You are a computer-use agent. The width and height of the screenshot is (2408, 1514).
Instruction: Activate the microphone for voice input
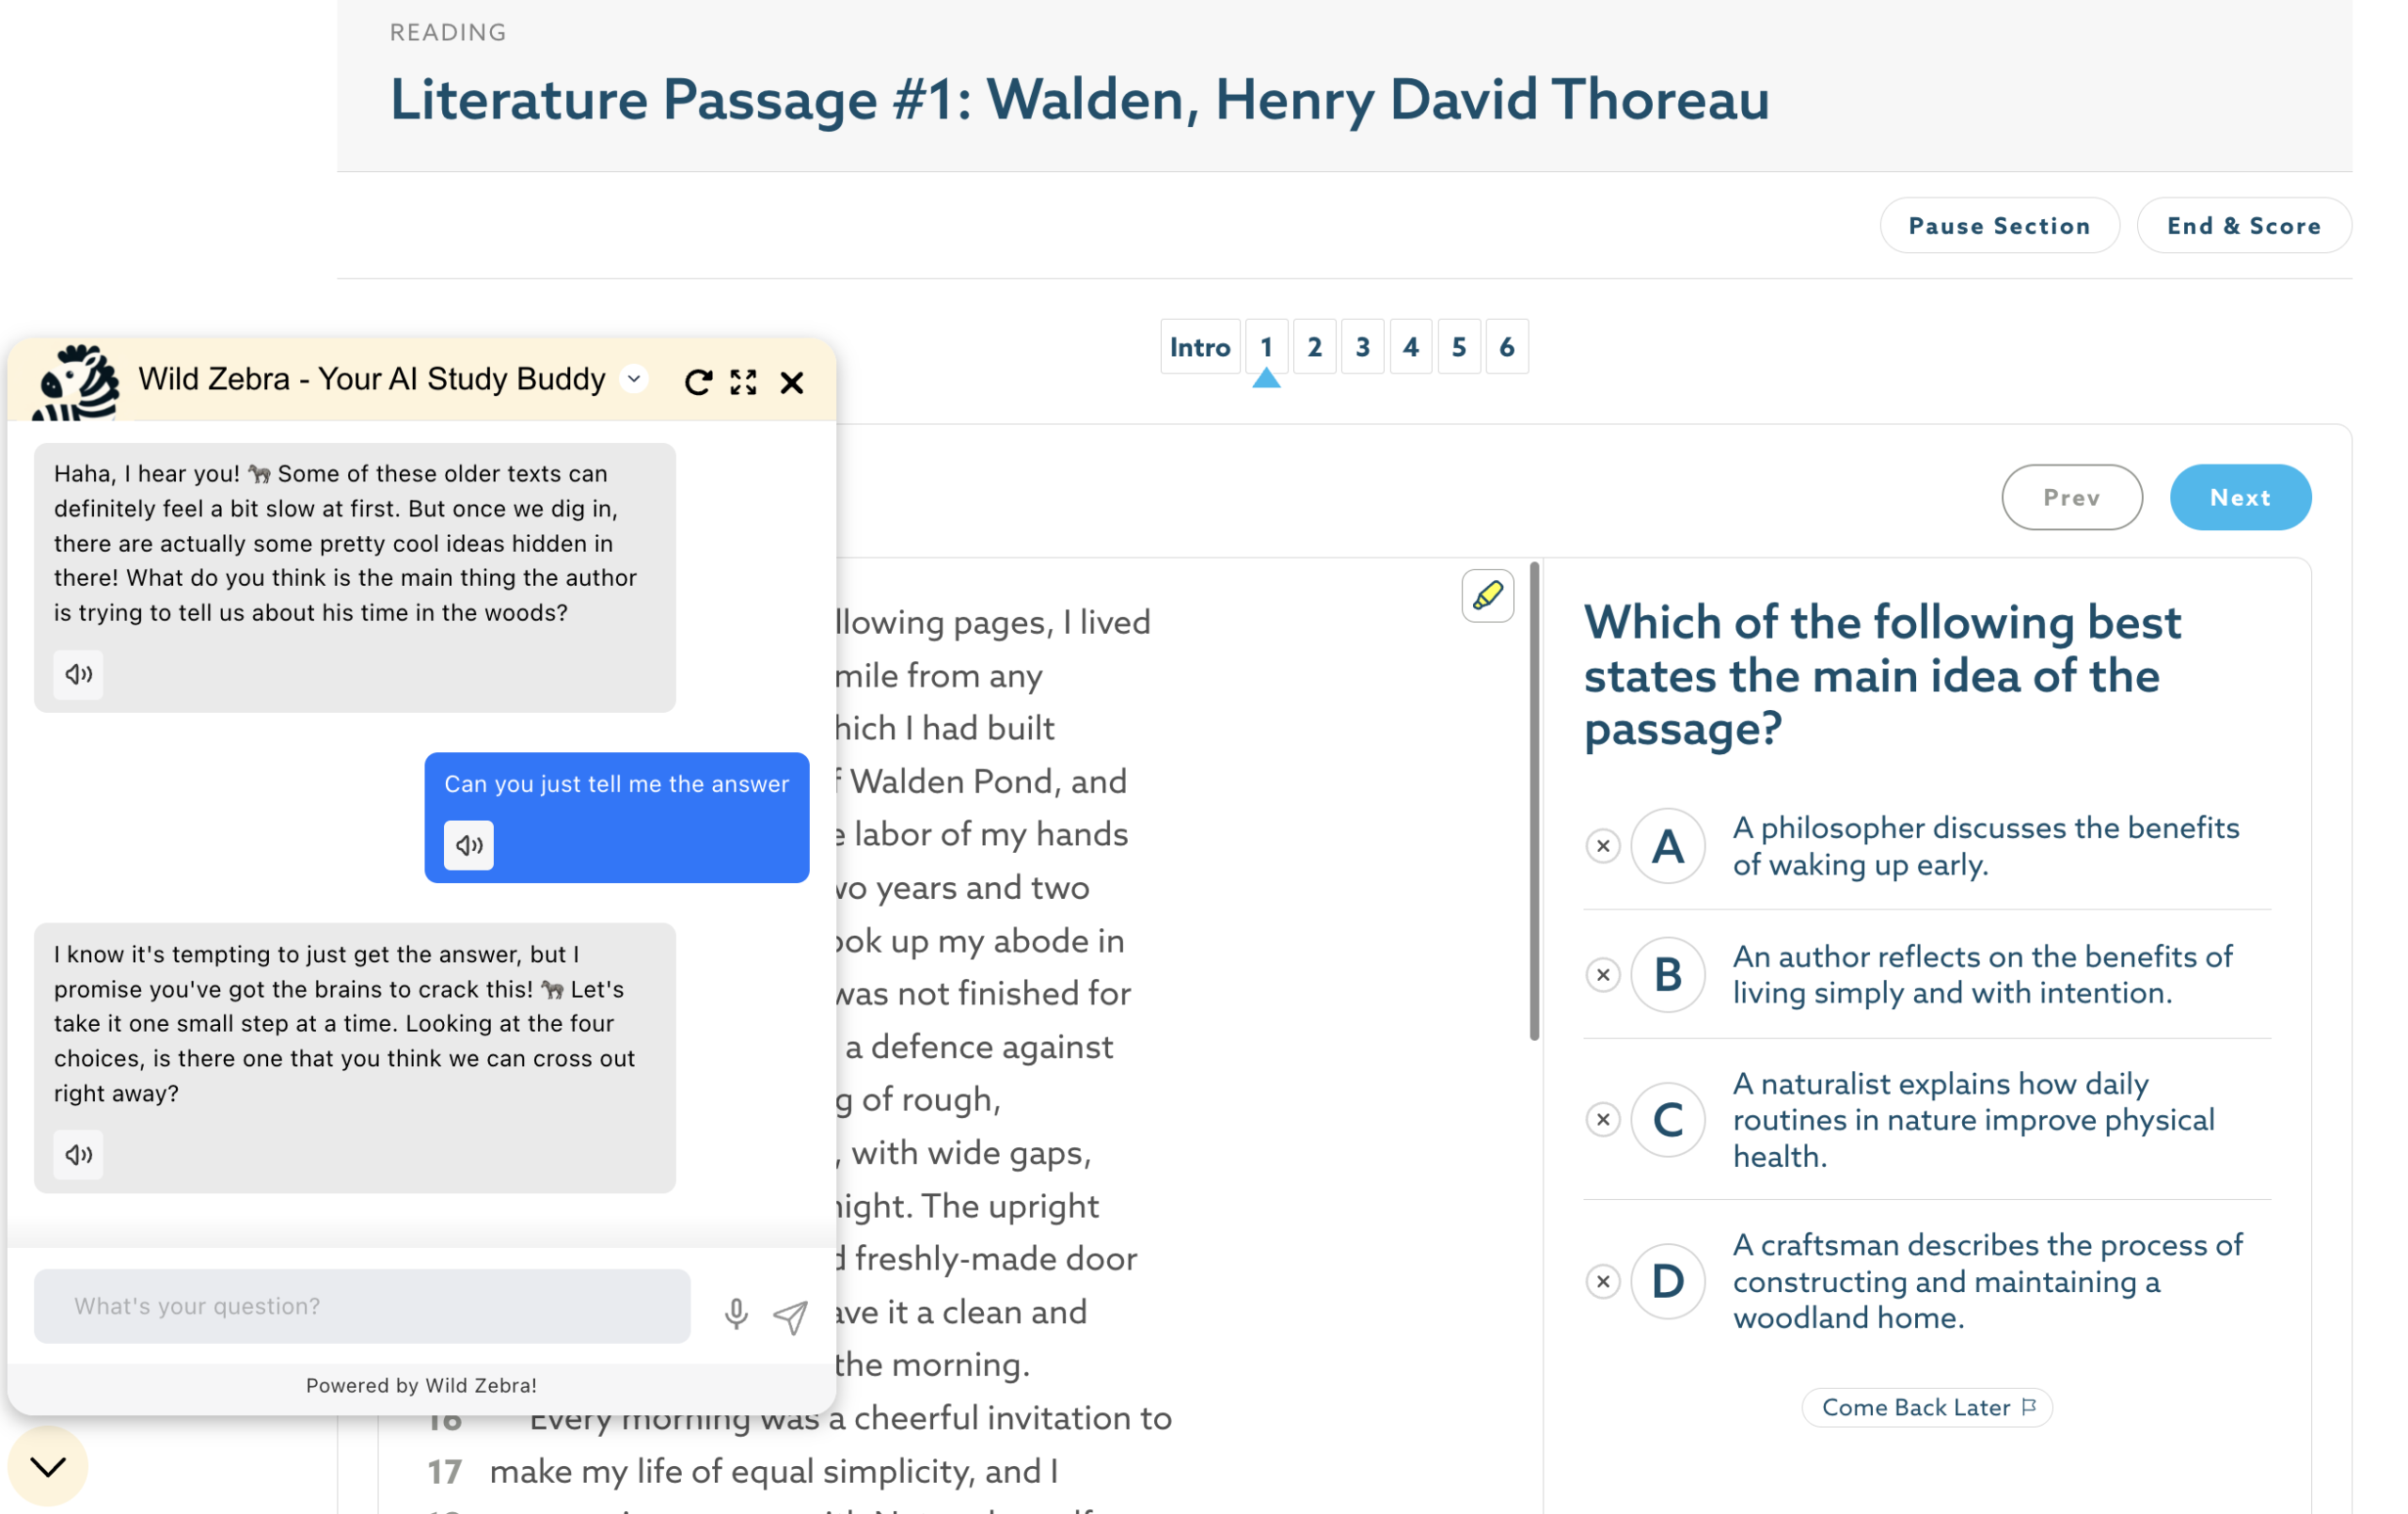(x=736, y=1314)
